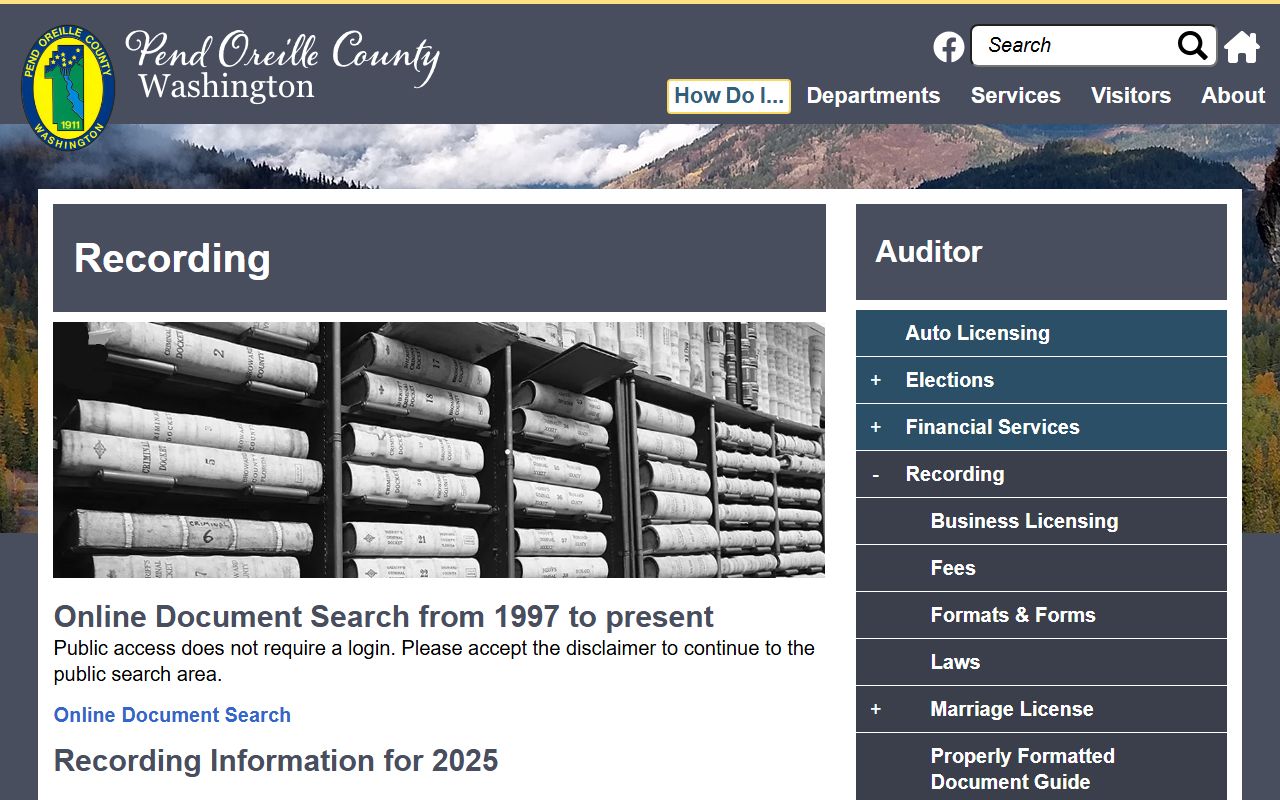Open the Business Licensing page
Image resolution: width=1280 pixels, height=800 pixels.
pyautogui.click(x=1041, y=521)
